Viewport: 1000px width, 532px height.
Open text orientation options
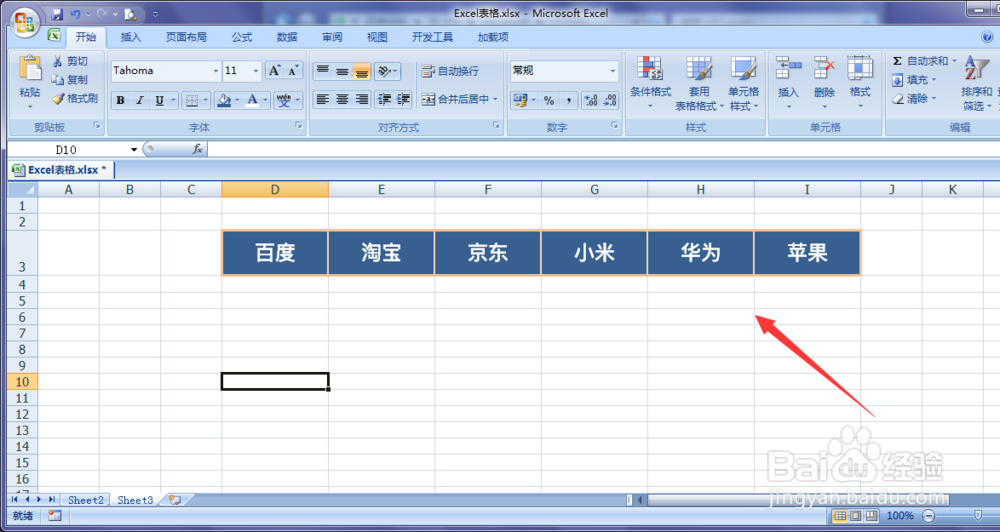click(x=387, y=71)
